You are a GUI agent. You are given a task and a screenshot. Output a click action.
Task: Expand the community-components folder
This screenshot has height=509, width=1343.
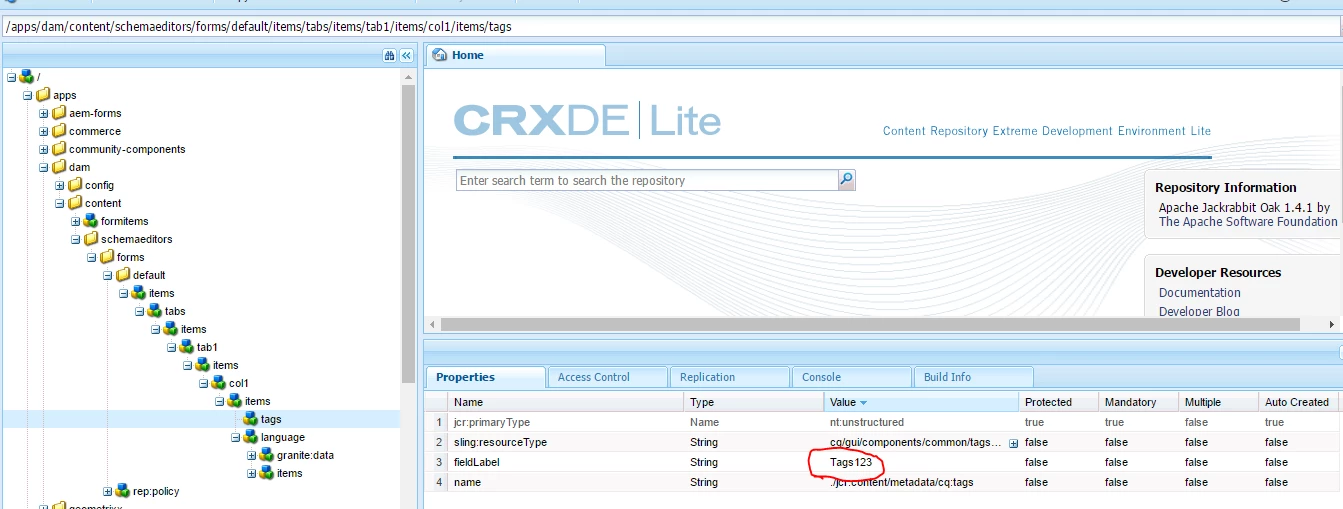[x=44, y=149]
